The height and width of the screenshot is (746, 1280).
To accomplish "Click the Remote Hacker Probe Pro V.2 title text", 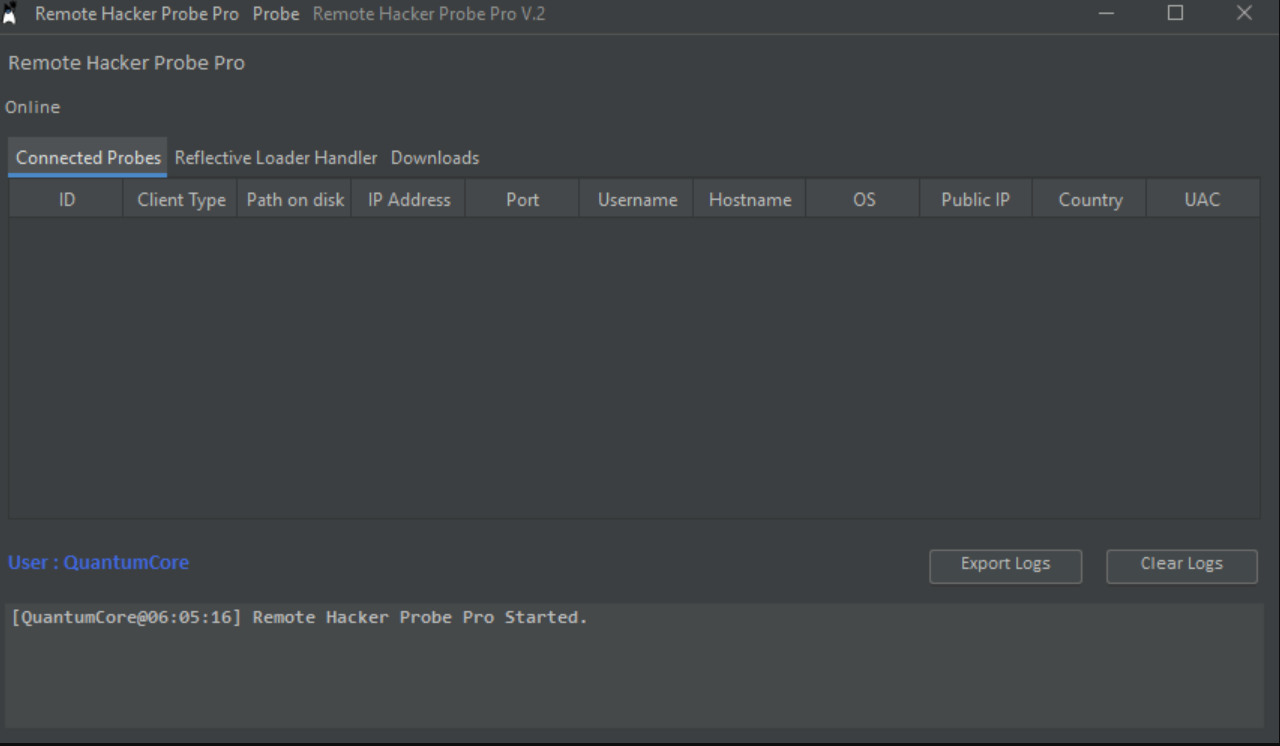I will coord(429,14).
